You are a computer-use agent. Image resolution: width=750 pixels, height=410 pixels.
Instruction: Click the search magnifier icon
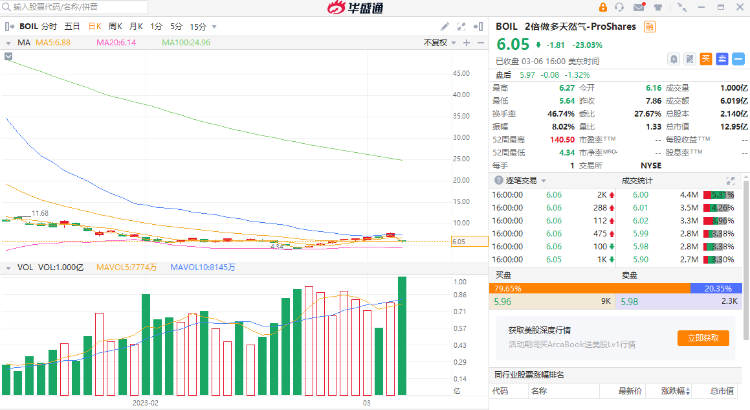point(7,7)
